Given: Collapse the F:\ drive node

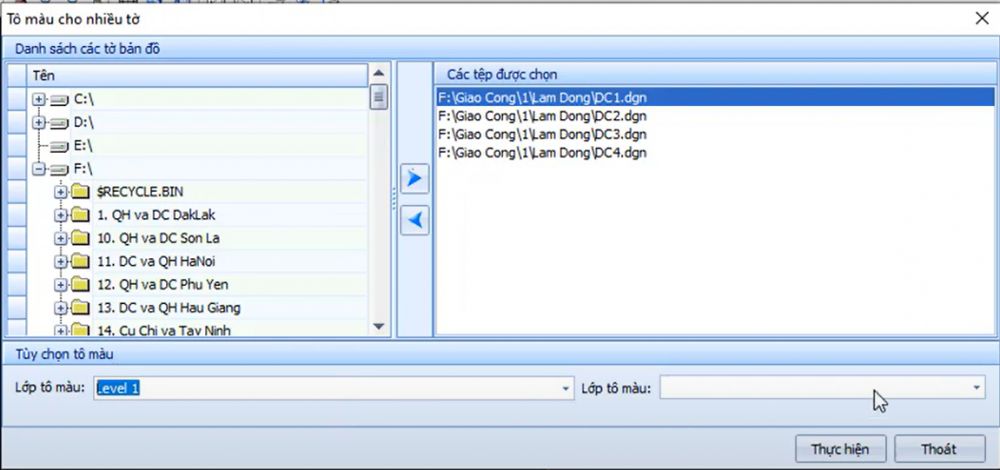Looking at the screenshot, I should point(40,169).
